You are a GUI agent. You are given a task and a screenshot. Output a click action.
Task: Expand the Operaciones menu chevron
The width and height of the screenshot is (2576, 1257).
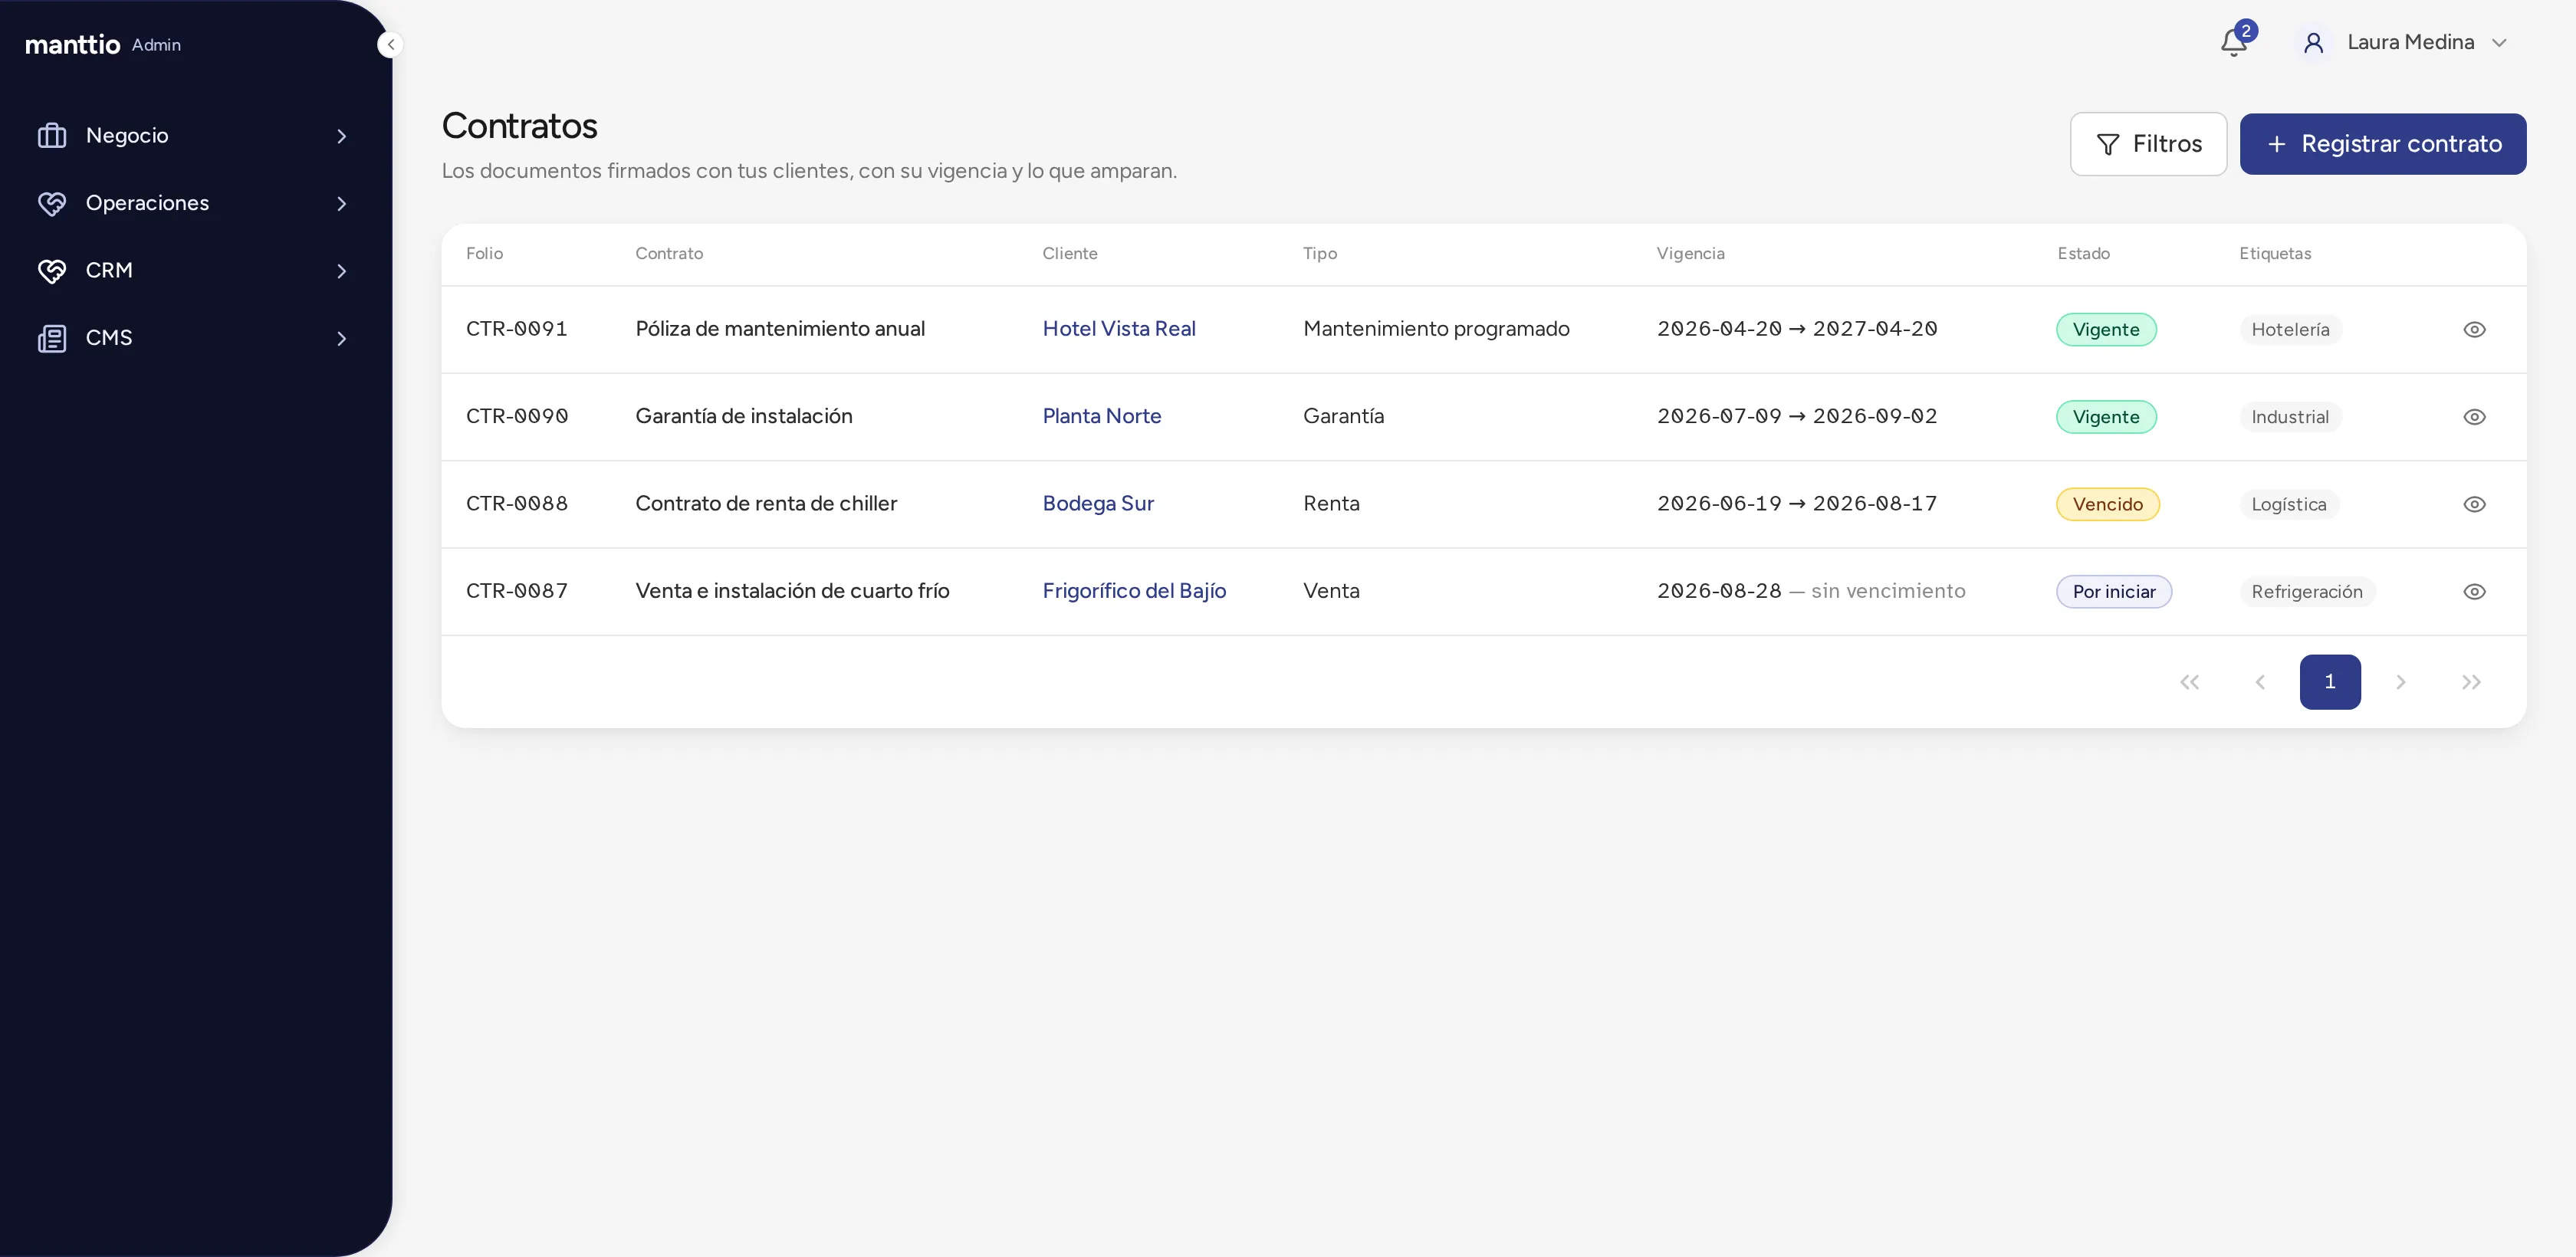[342, 203]
